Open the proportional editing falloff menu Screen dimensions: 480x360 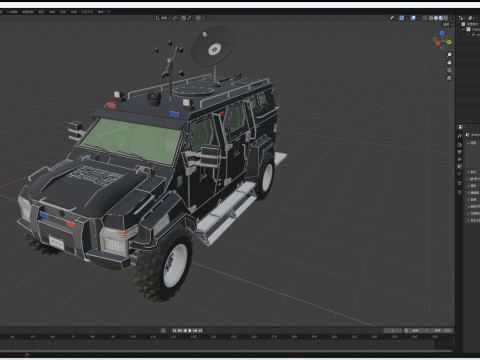pyautogui.click(x=203, y=18)
